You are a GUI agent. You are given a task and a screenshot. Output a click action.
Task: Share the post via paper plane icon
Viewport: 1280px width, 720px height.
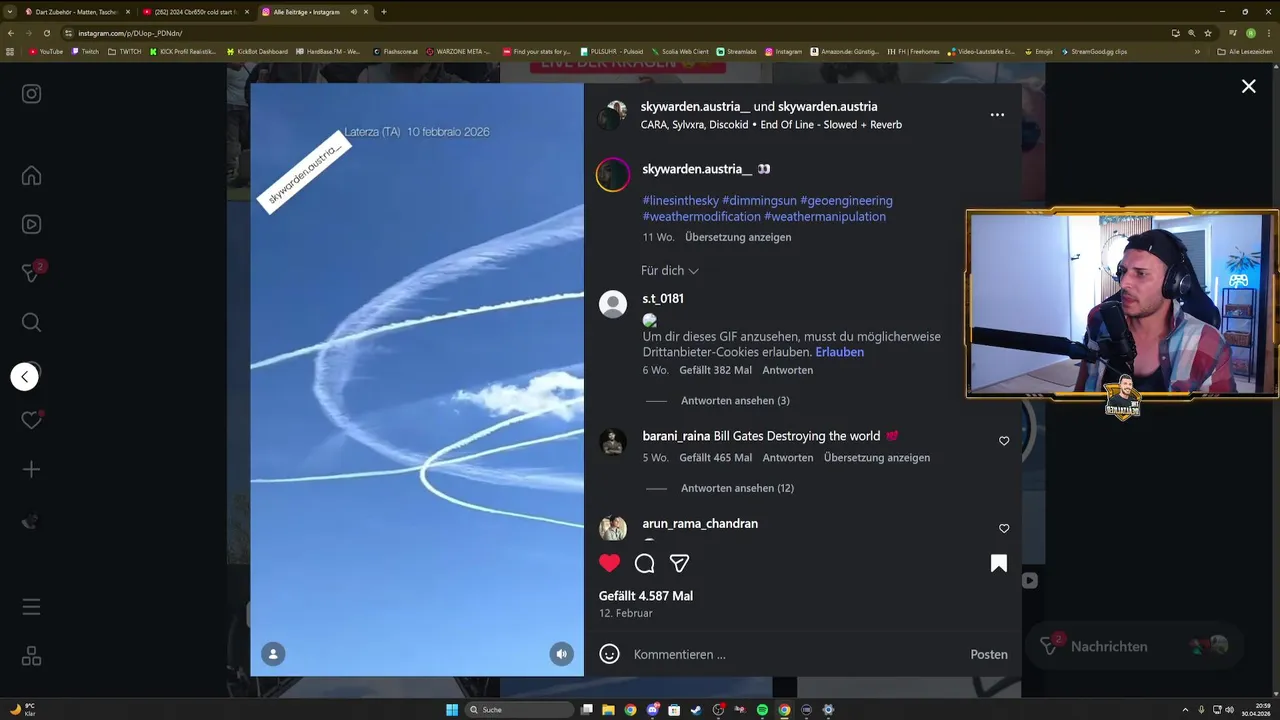pos(679,563)
